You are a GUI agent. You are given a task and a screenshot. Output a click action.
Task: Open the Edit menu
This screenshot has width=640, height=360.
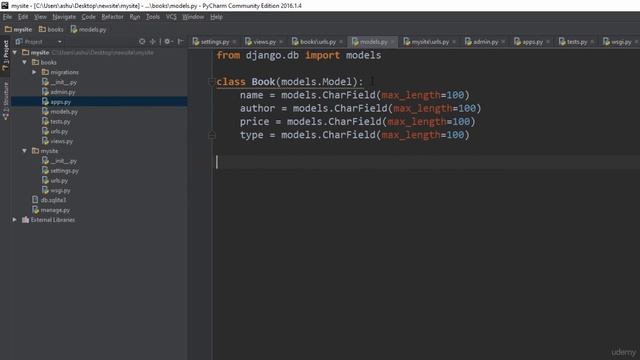click(x=23, y=17)
